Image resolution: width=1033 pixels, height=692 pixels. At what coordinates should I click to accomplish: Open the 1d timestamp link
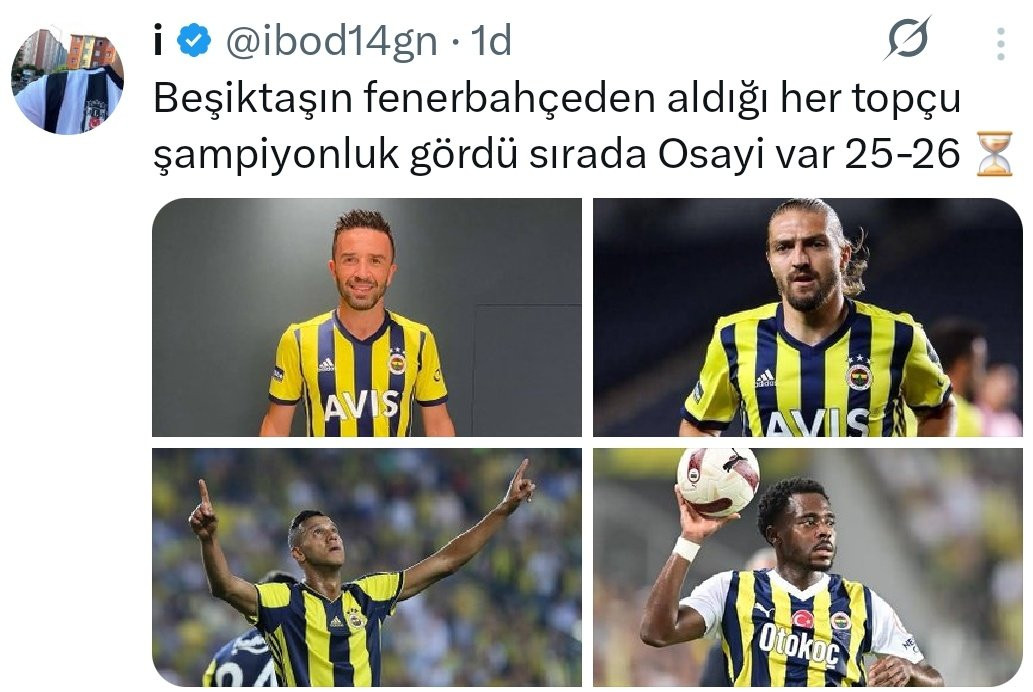[x=491, y=41]
